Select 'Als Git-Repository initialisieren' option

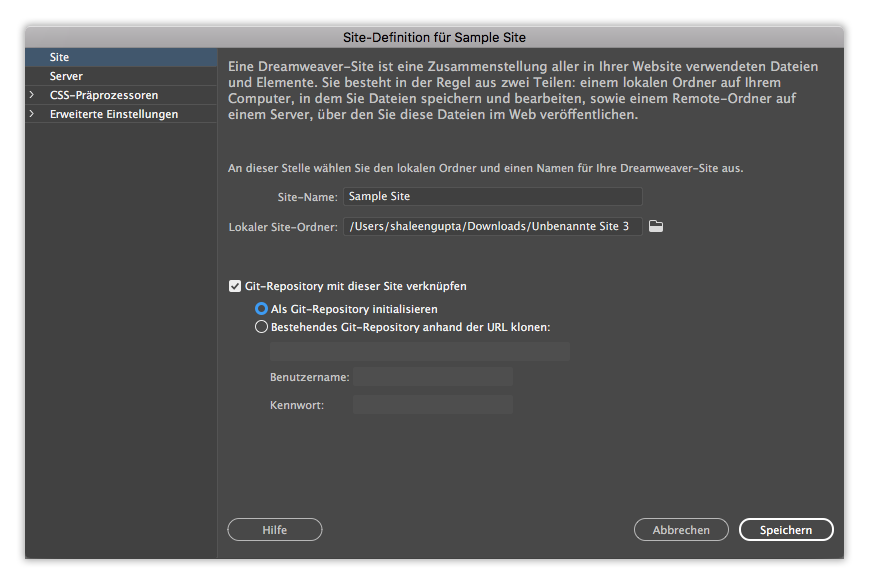[x=261, y=308]
